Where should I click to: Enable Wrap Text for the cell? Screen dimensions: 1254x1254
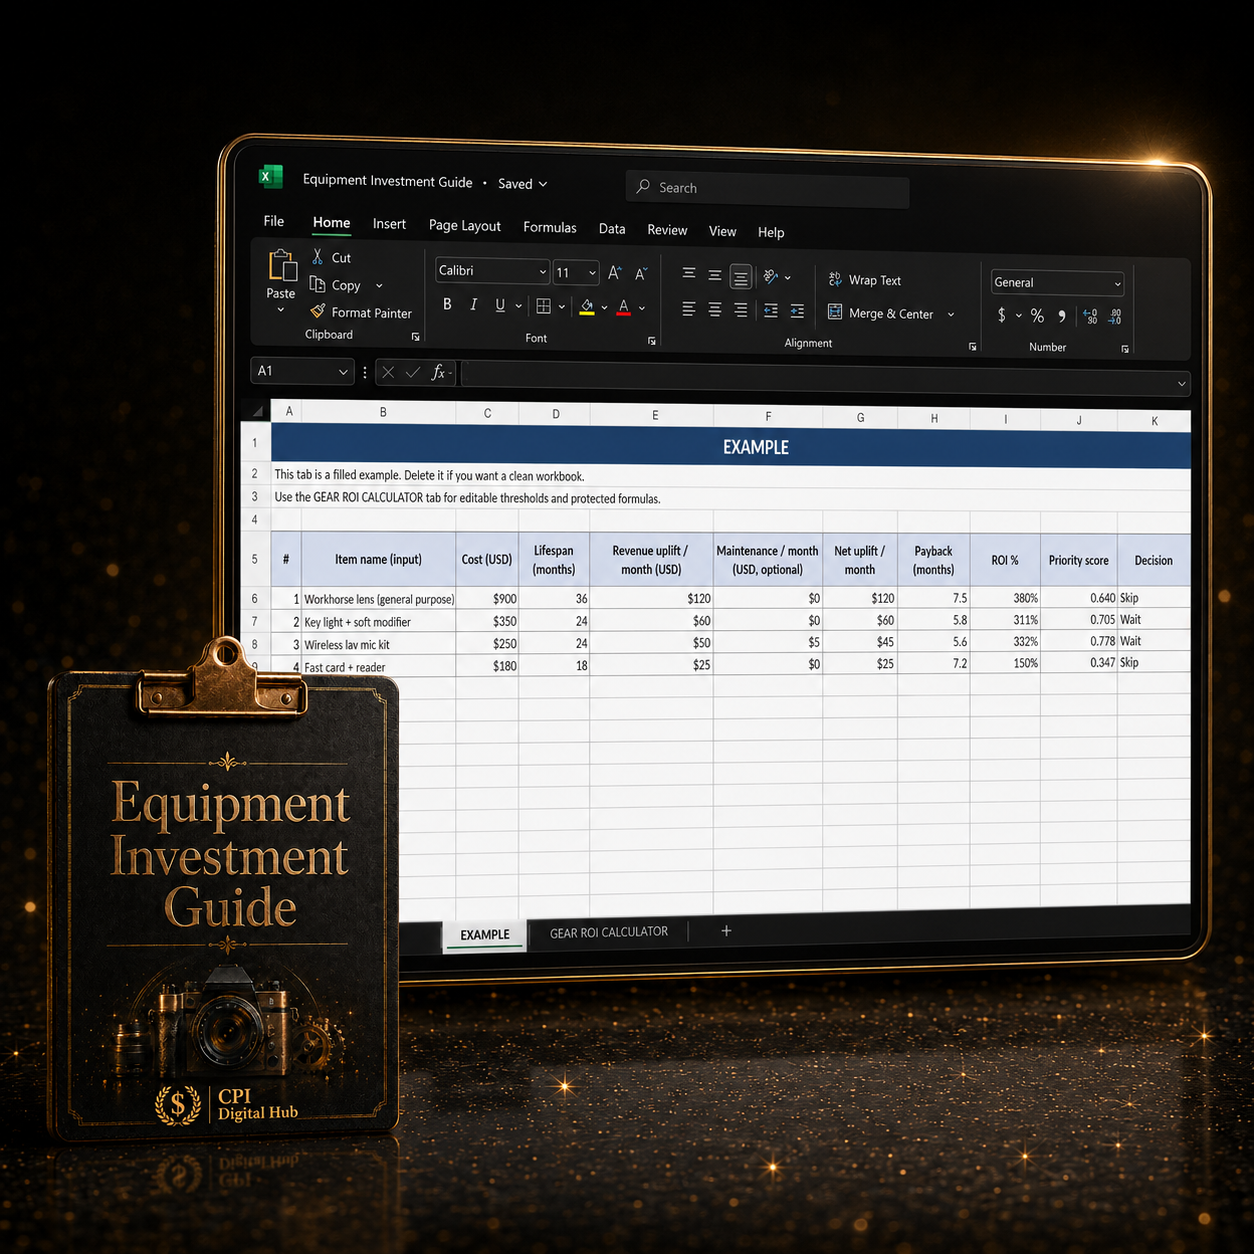click(x=865, y=280)
